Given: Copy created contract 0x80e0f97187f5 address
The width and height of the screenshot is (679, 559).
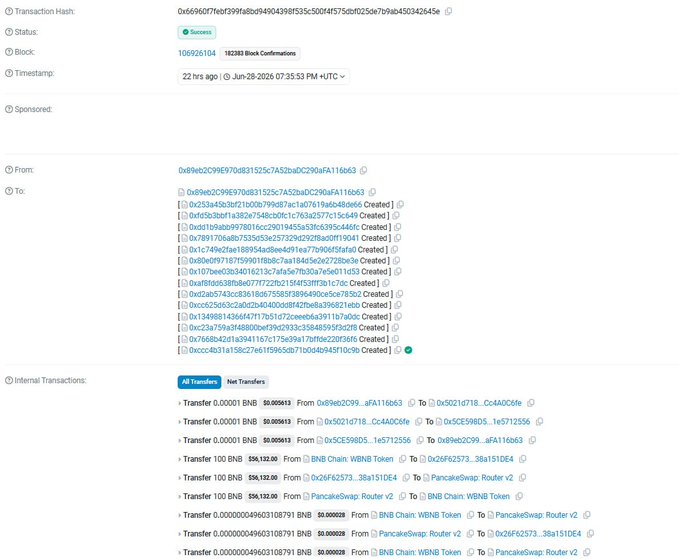Looking at the screenshot, I should tap(396, 261).
